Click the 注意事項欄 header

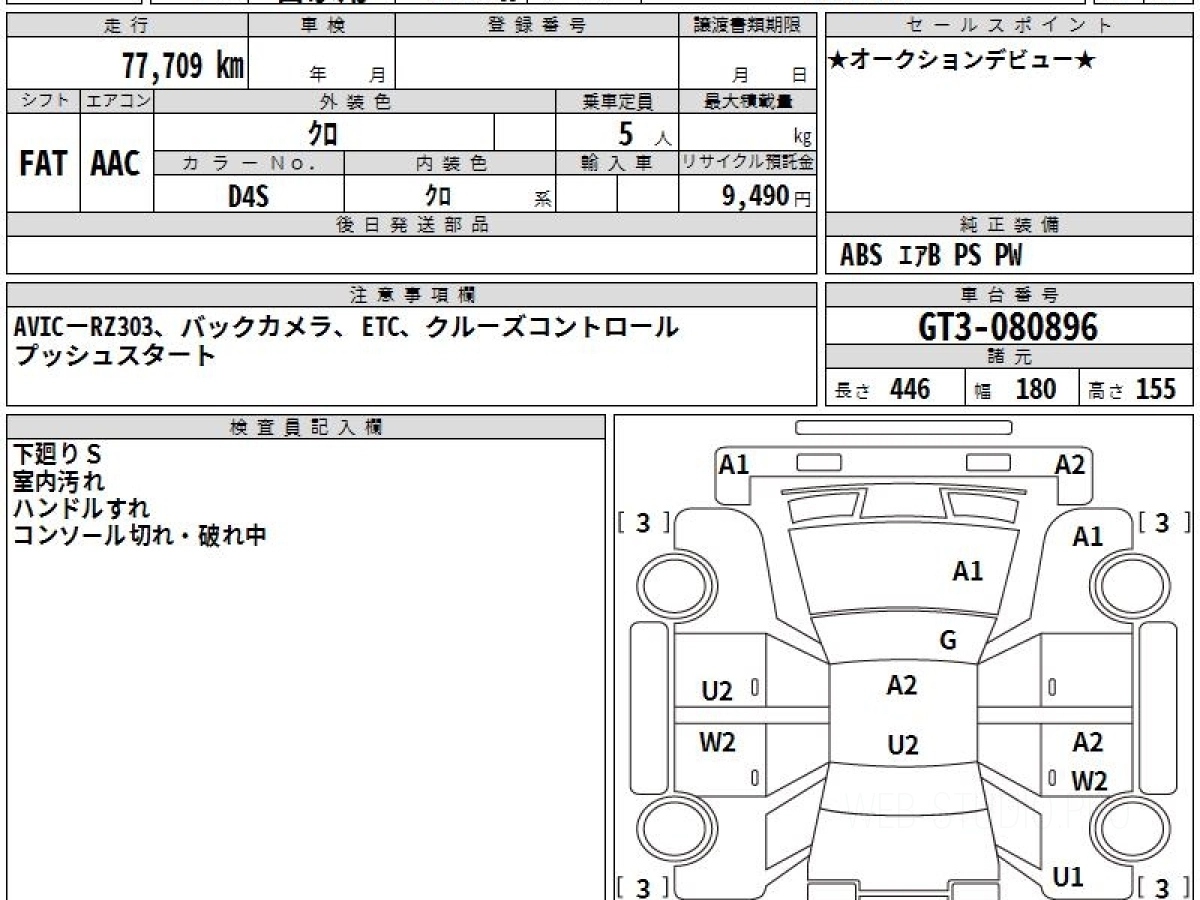coord(411,295)
